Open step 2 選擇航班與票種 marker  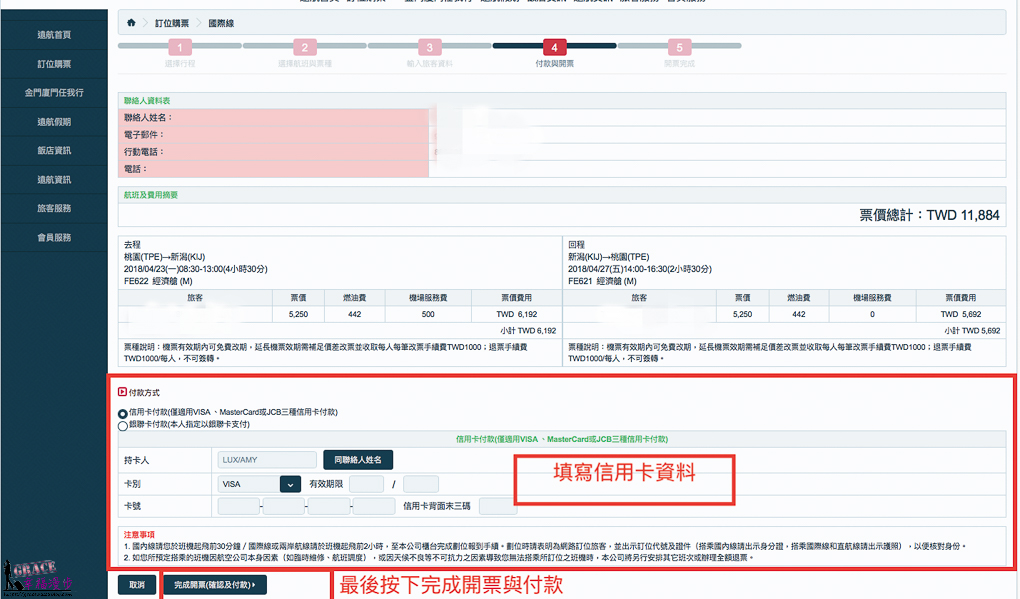tap(304, 47)
